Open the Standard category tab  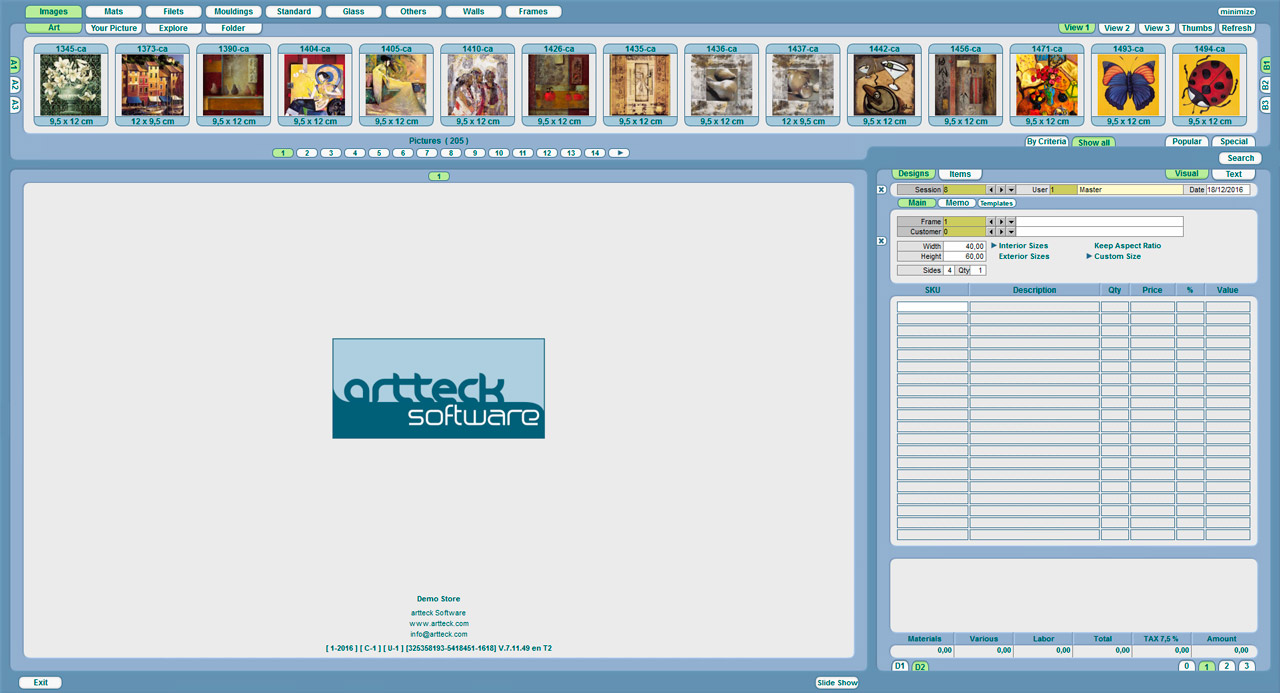coord(293,12)
